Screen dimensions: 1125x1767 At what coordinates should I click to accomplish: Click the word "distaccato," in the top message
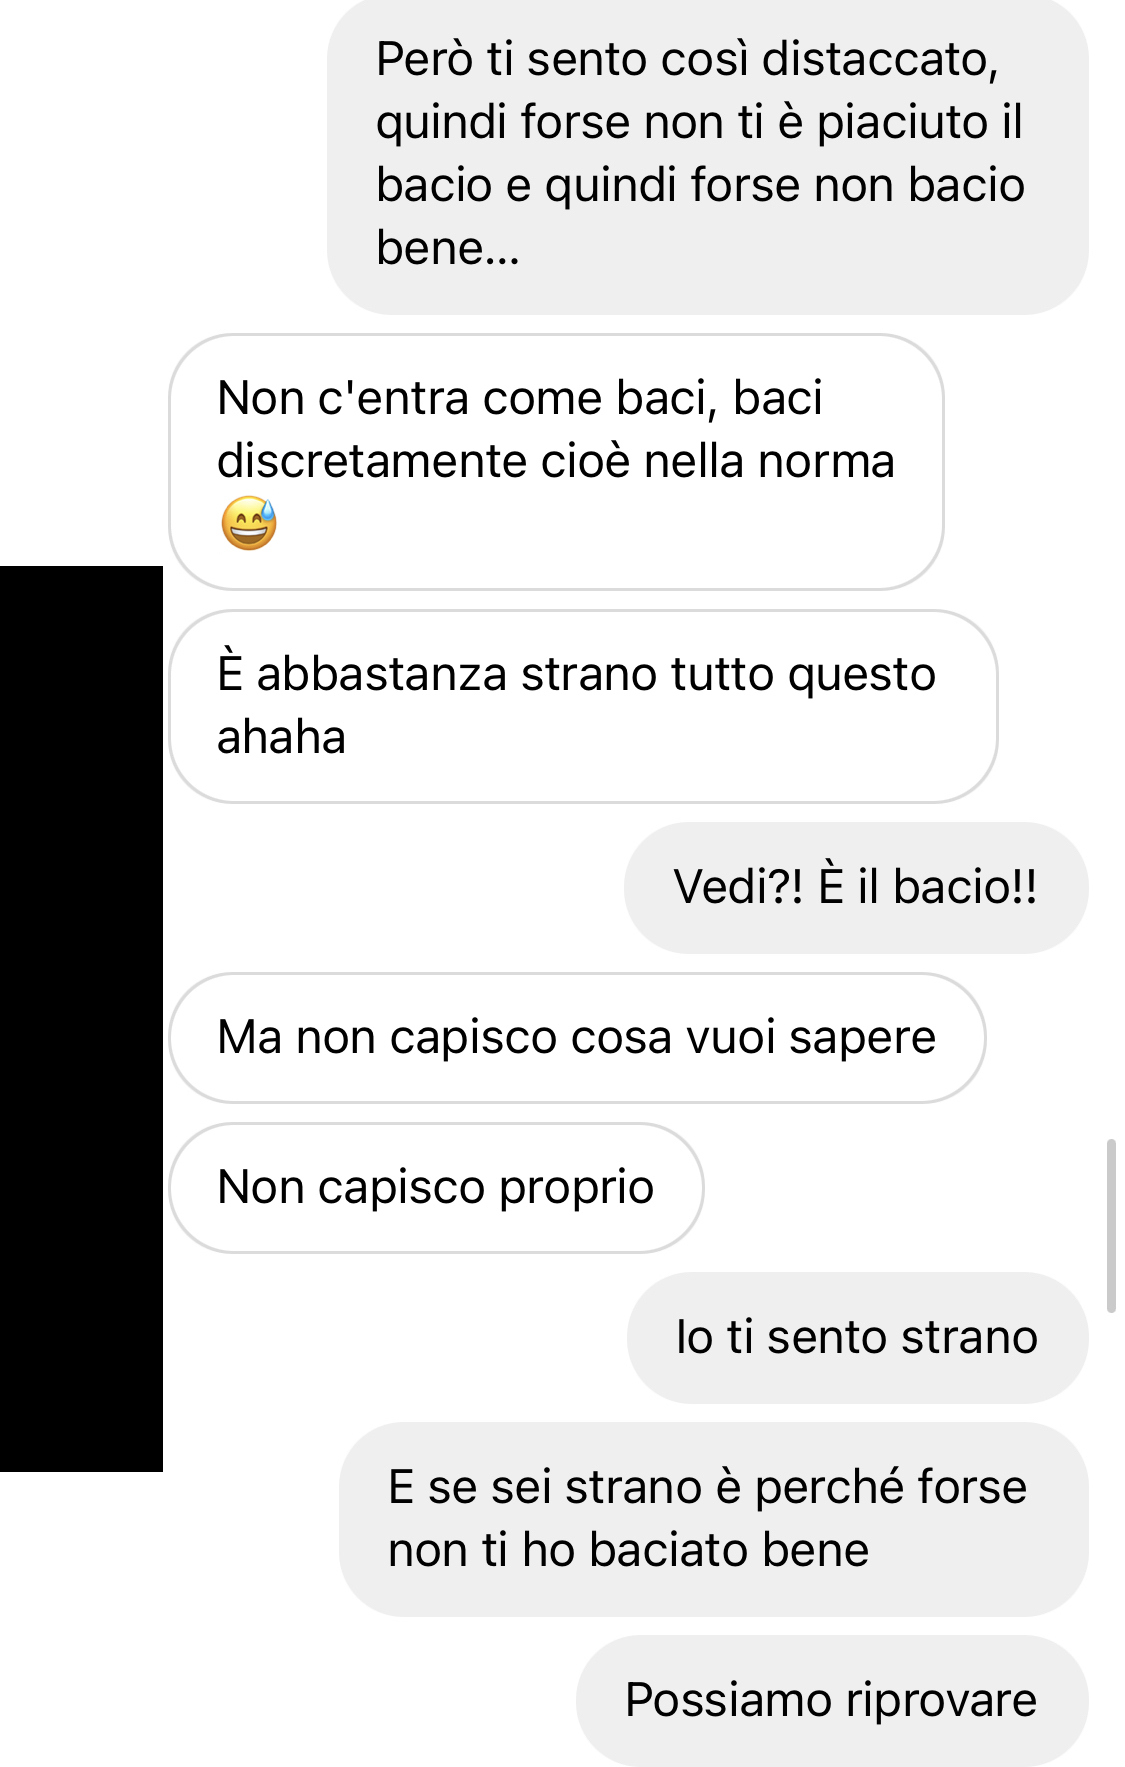coord(880,59)
